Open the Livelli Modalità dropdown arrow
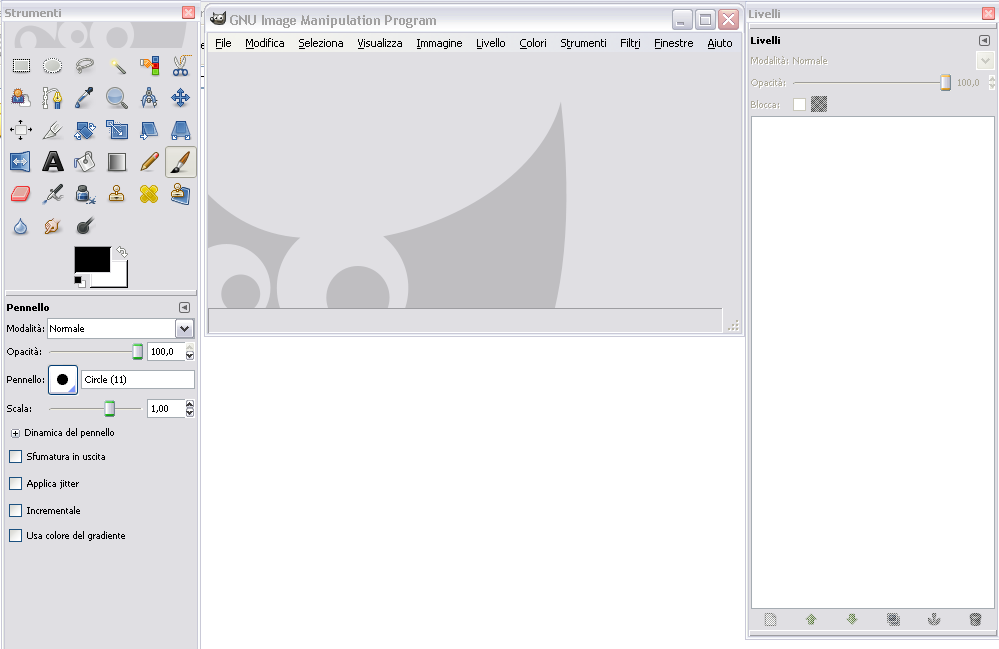Viewport: 999px width, 649px height. click(x=985, y=61)
